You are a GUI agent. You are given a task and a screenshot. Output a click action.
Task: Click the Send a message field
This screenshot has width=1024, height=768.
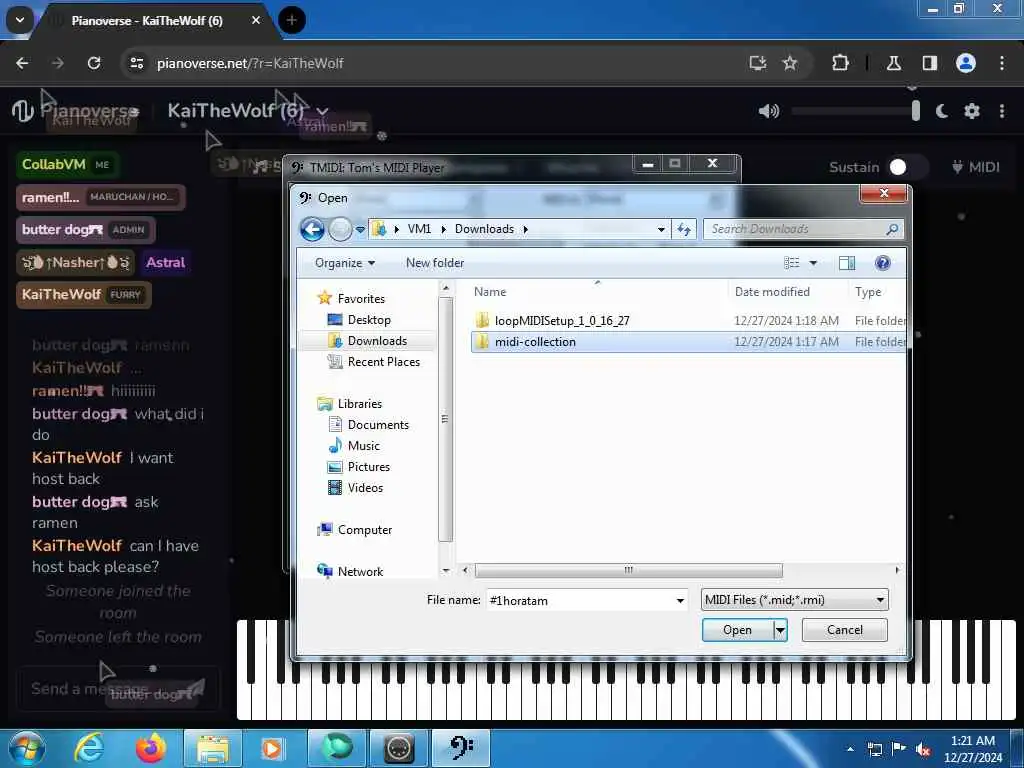pos(118,688)
